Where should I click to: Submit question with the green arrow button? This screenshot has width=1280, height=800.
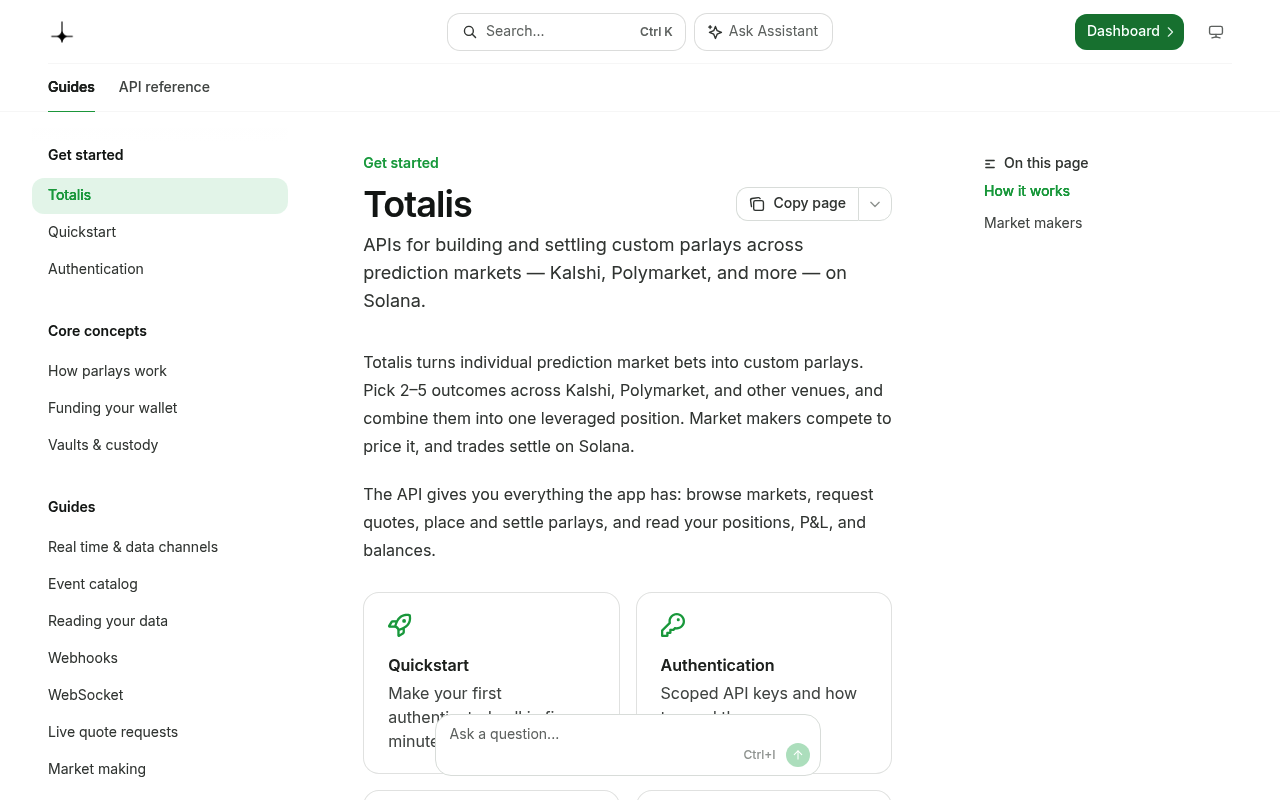pos(798,755)
